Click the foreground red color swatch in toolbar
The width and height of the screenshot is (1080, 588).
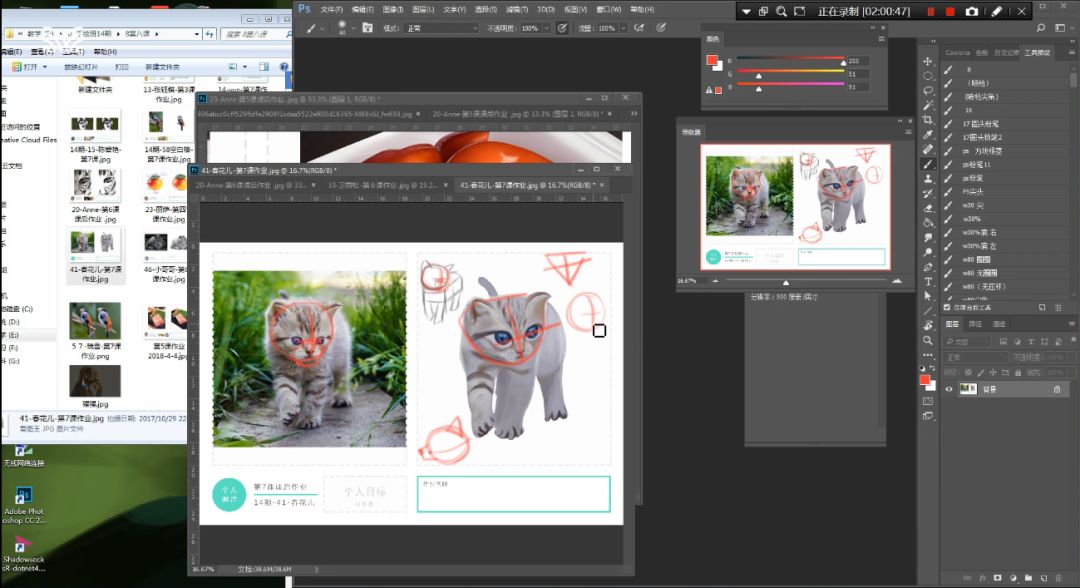(925, 380)
